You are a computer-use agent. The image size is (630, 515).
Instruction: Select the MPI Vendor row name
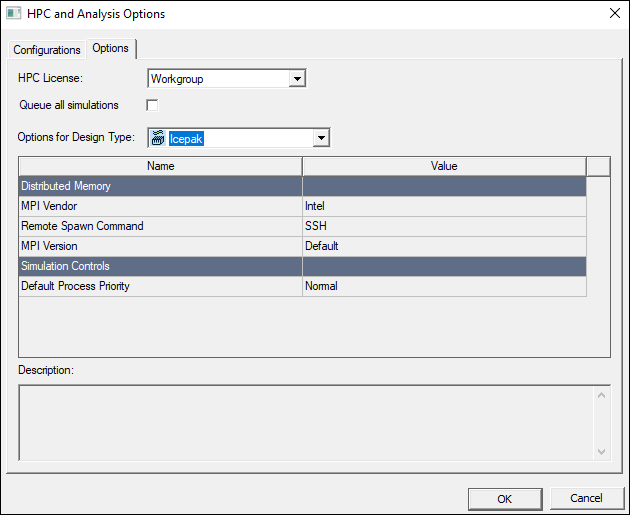pos(161,206)
